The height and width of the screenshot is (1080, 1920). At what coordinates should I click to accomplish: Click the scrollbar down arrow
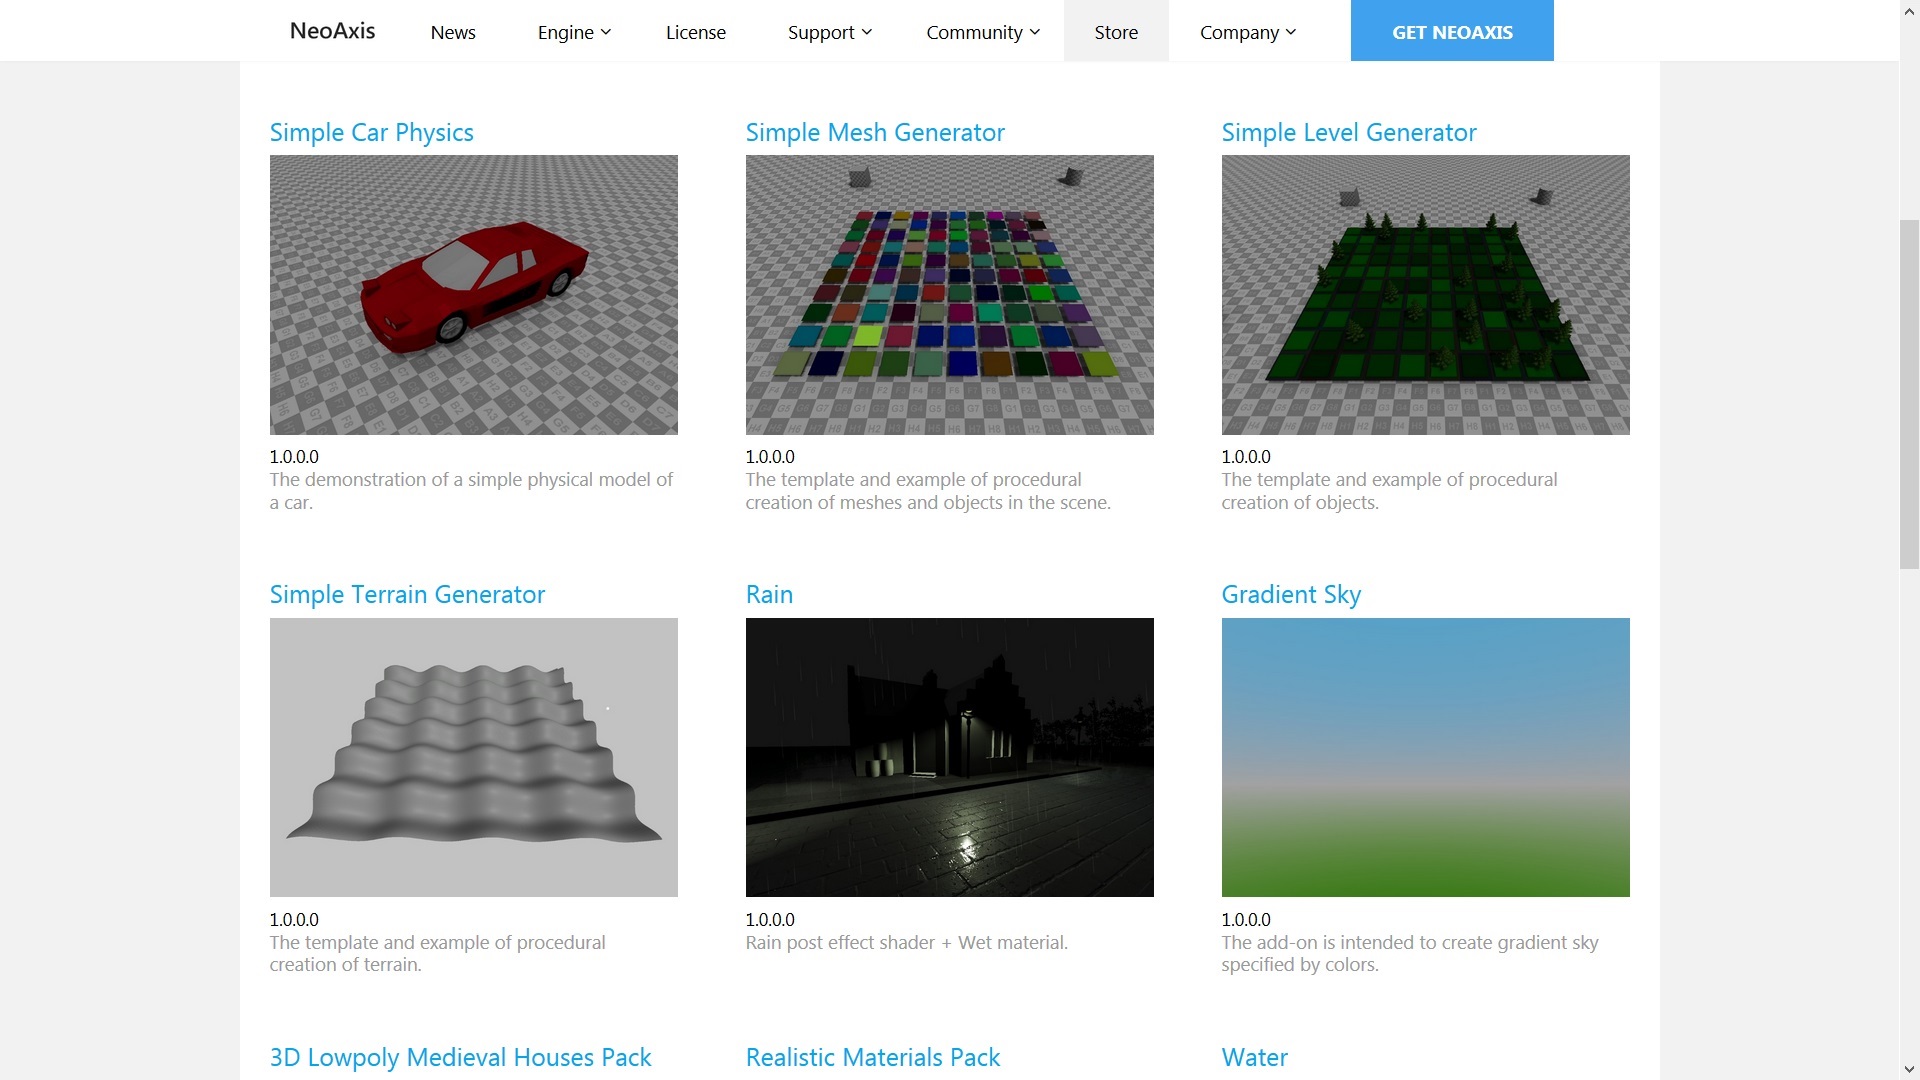1909,1070
